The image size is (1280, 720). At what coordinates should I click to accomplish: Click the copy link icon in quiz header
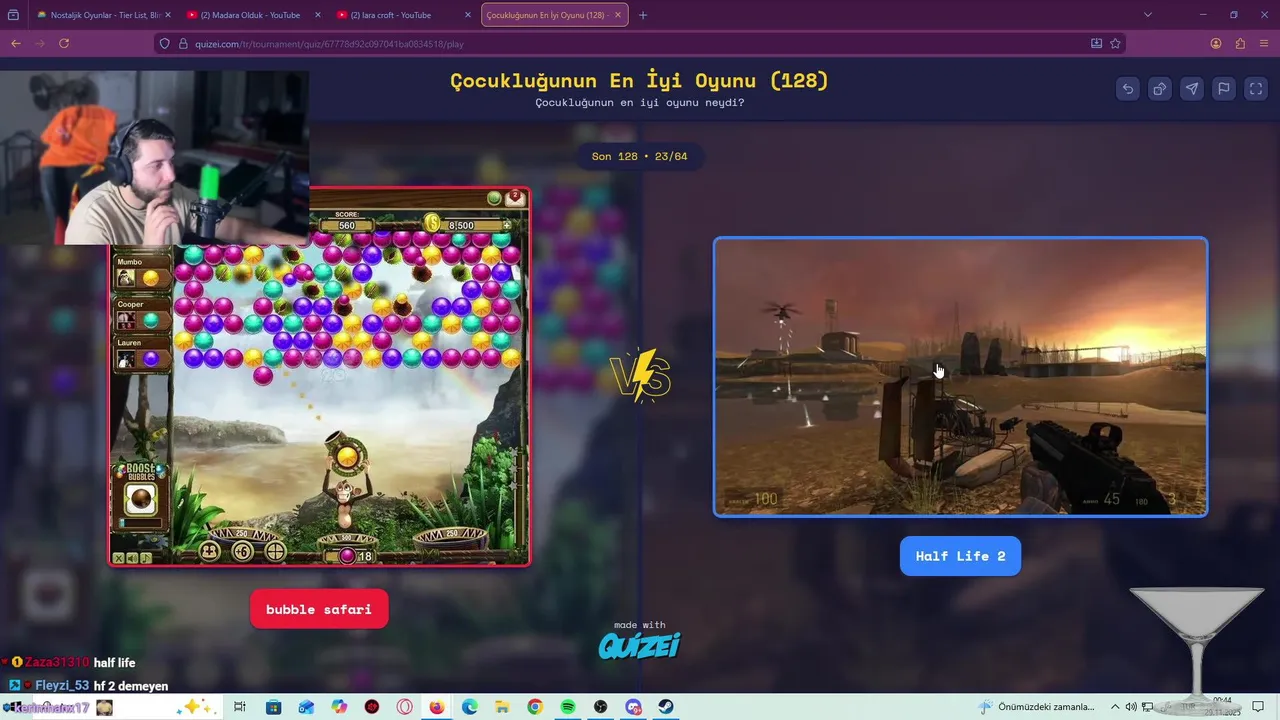click(x=1160, y=88)
